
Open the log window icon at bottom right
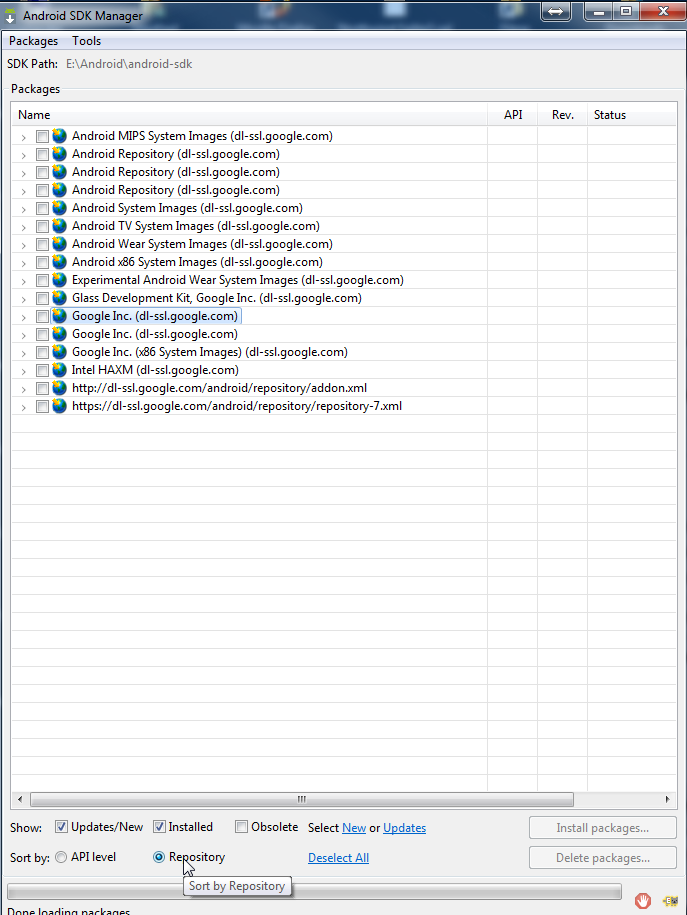pos(672,900)
